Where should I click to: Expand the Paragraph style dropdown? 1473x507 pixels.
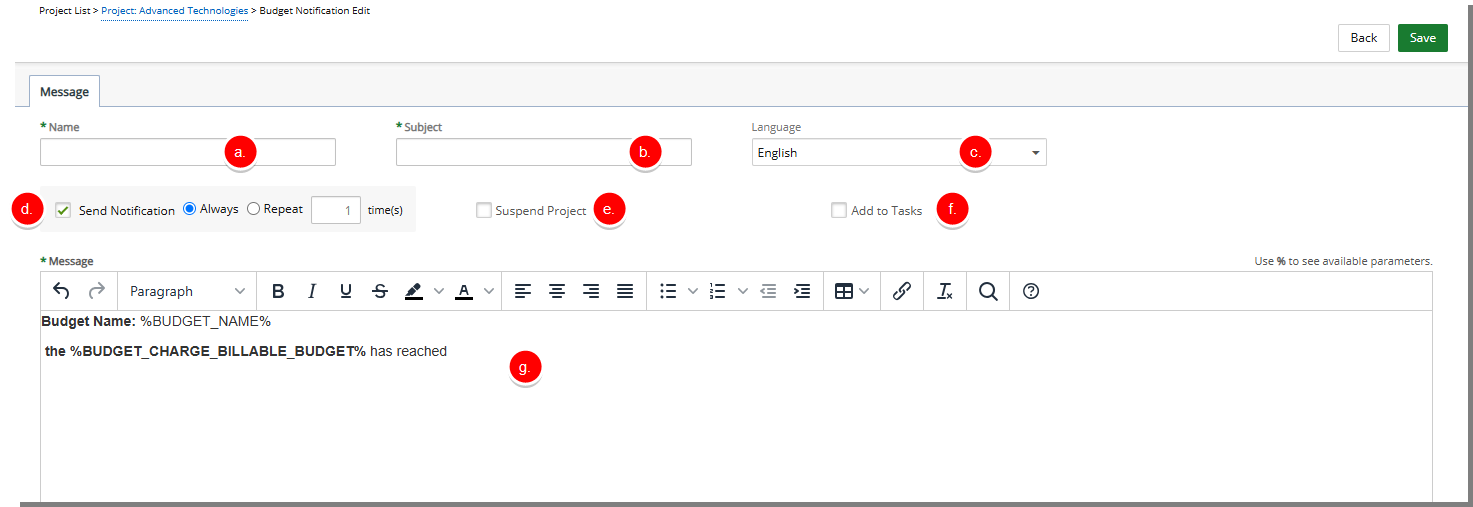187,291
